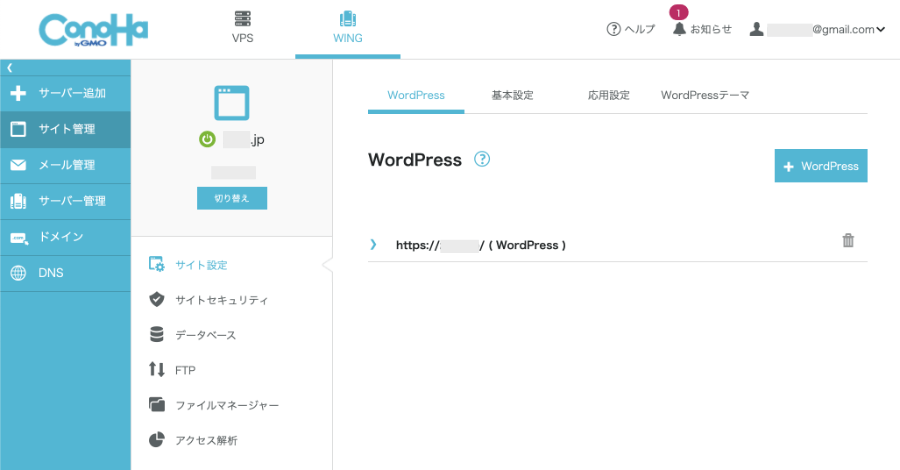This screenshot has height=470, width=900.
Task: Switch to 基本設定 tab
Action: pyautogui.click(x=513, y=95)
